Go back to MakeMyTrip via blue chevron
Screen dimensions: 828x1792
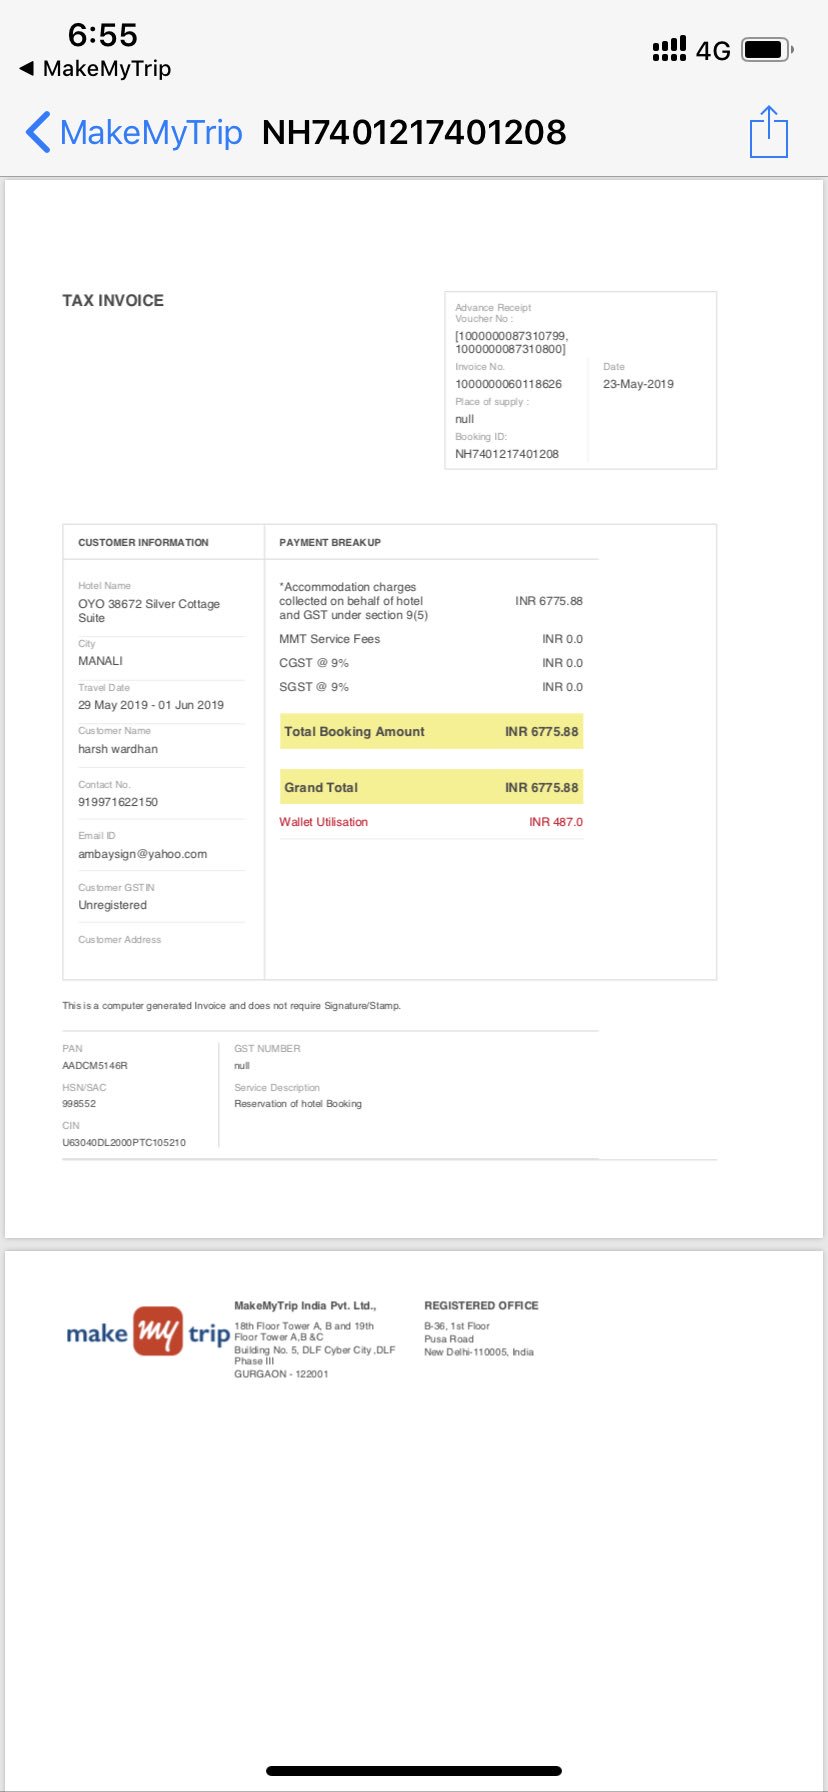38,132
